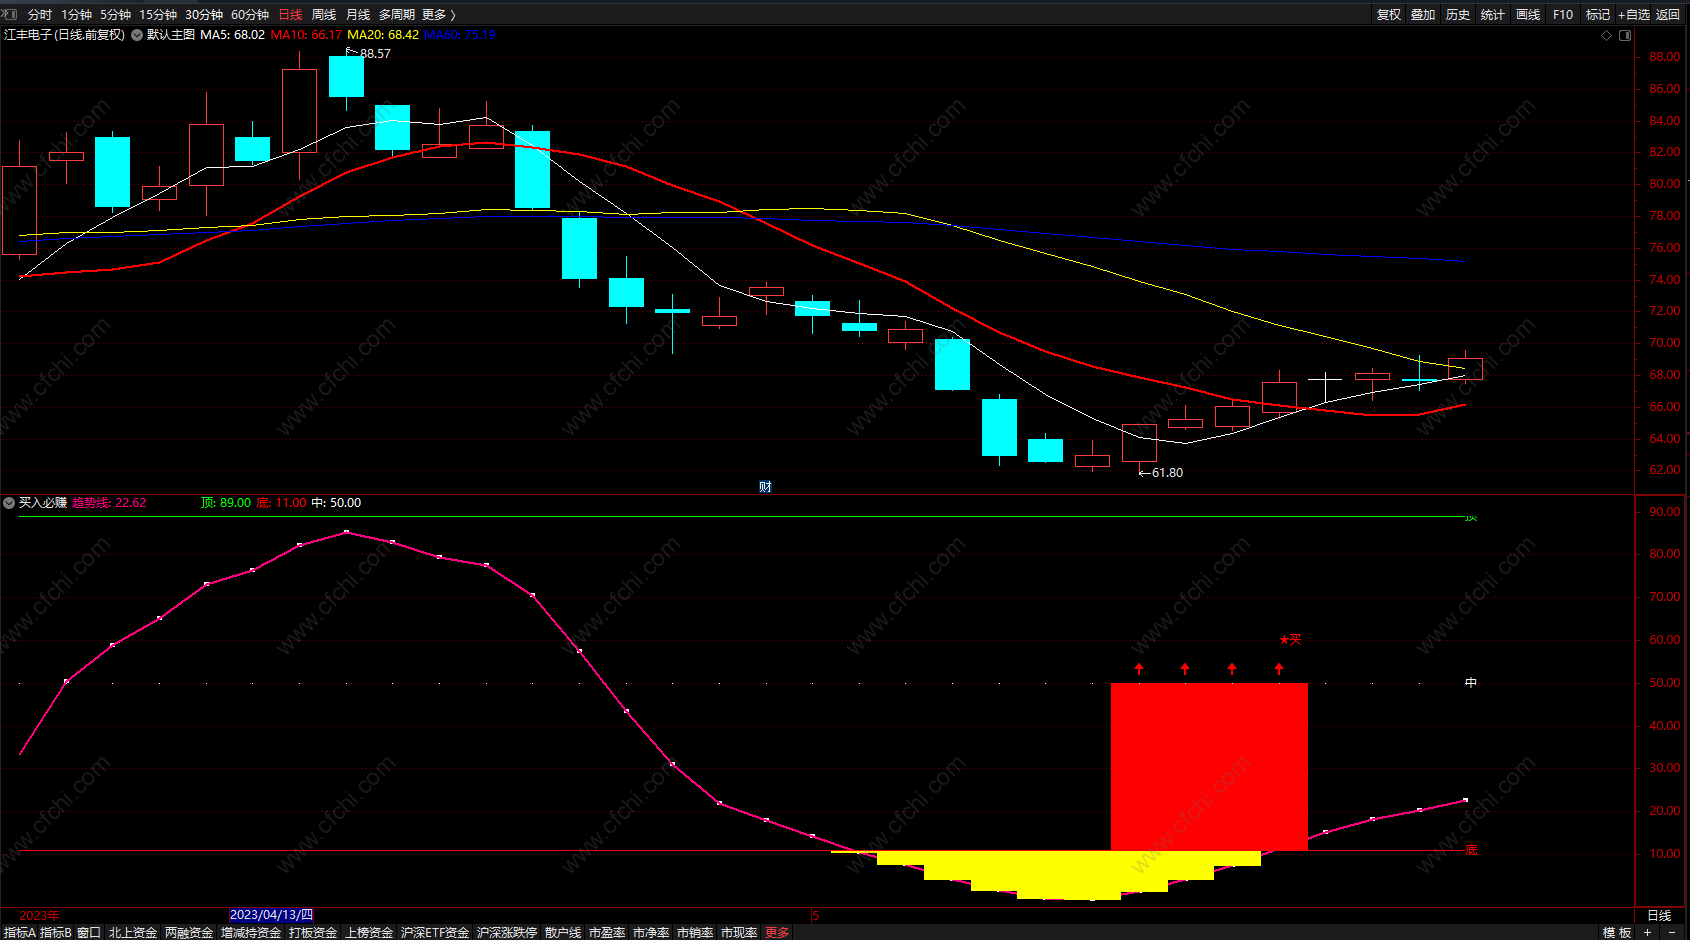Switch to 周线 weekly period
The width and height of the screenshot is (1690, 940).
coord(324,14)
